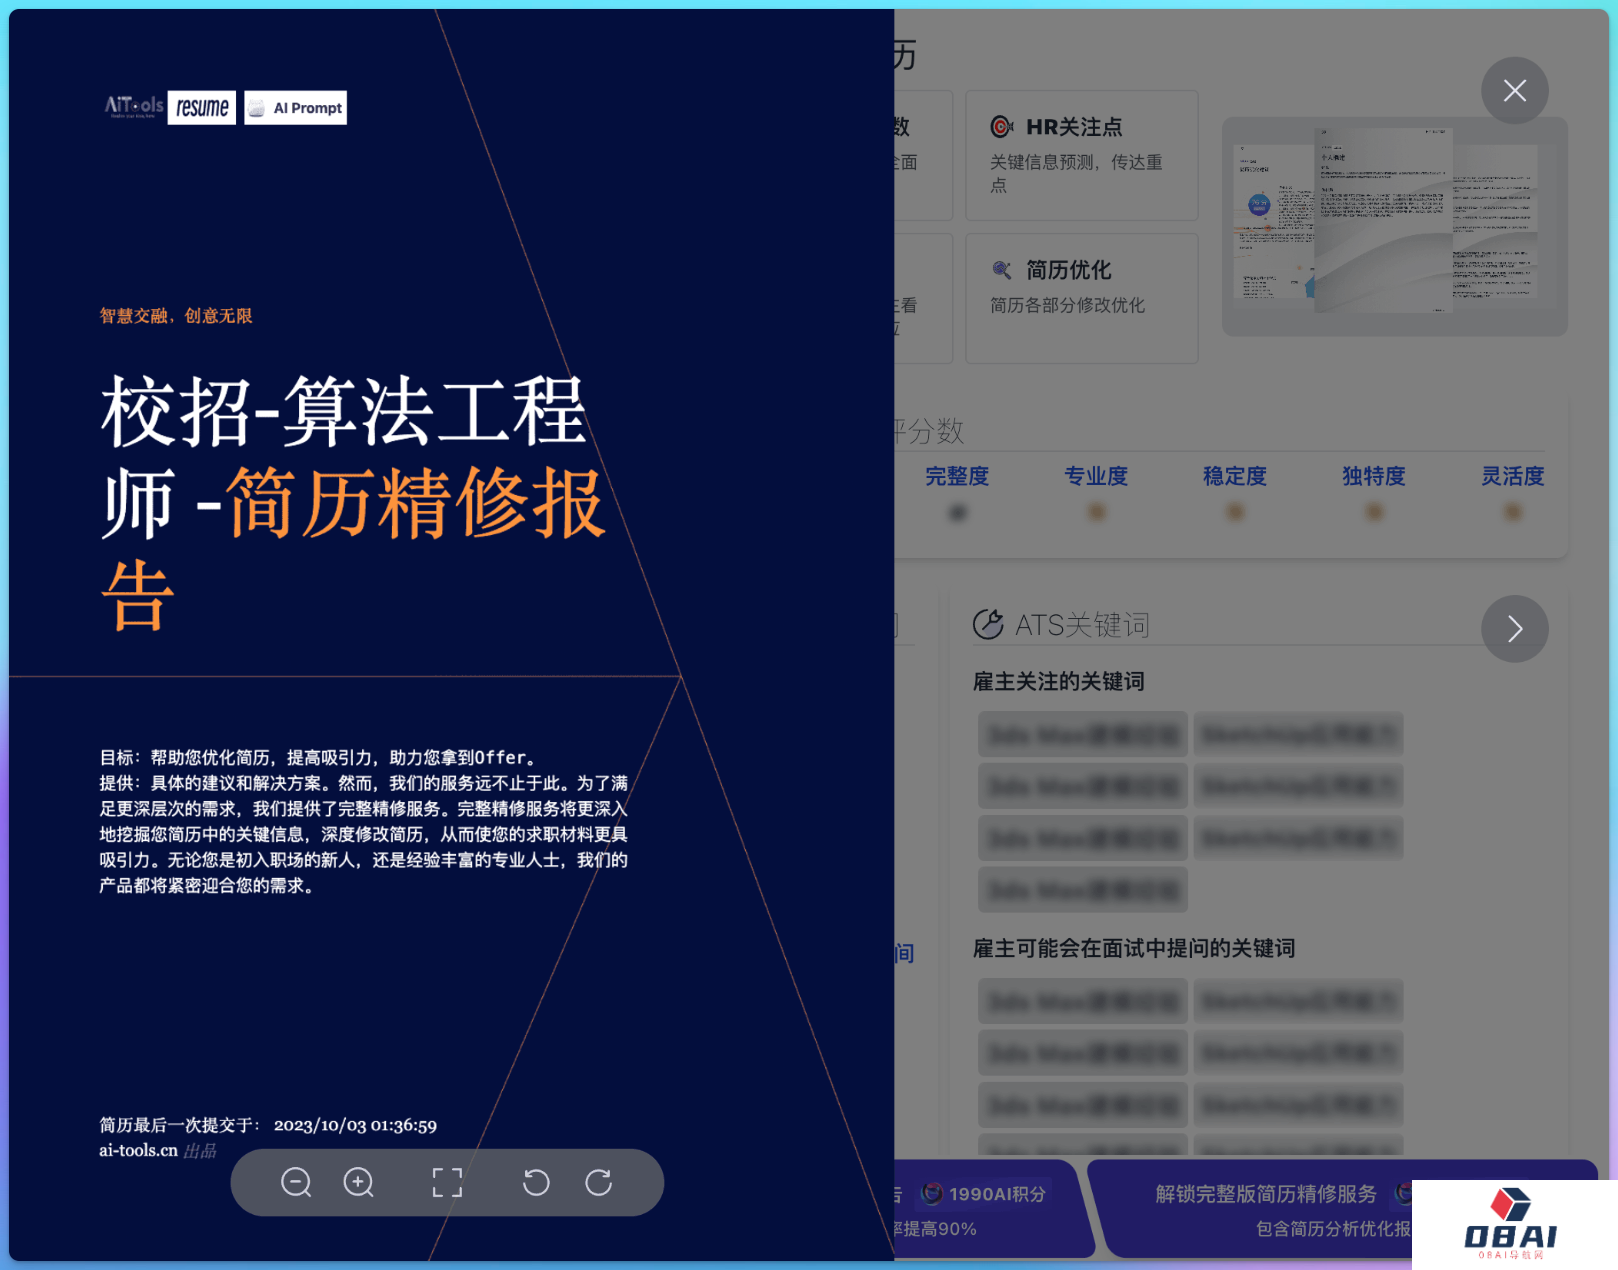Image resolution: width=1618 pixels, height=1270 pixels.
Task: Close the report preview overlay
Action: [x=1514, y=91]
